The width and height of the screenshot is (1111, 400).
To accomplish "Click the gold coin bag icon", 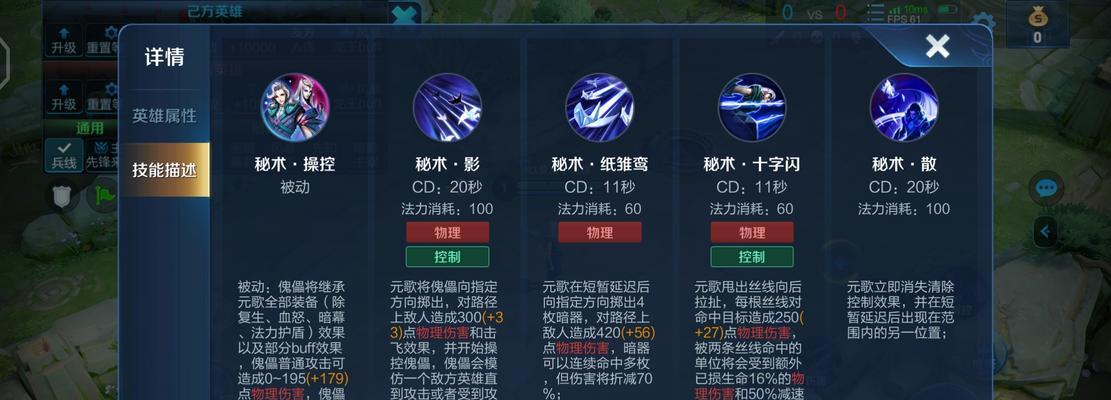I will [1037, 14].
